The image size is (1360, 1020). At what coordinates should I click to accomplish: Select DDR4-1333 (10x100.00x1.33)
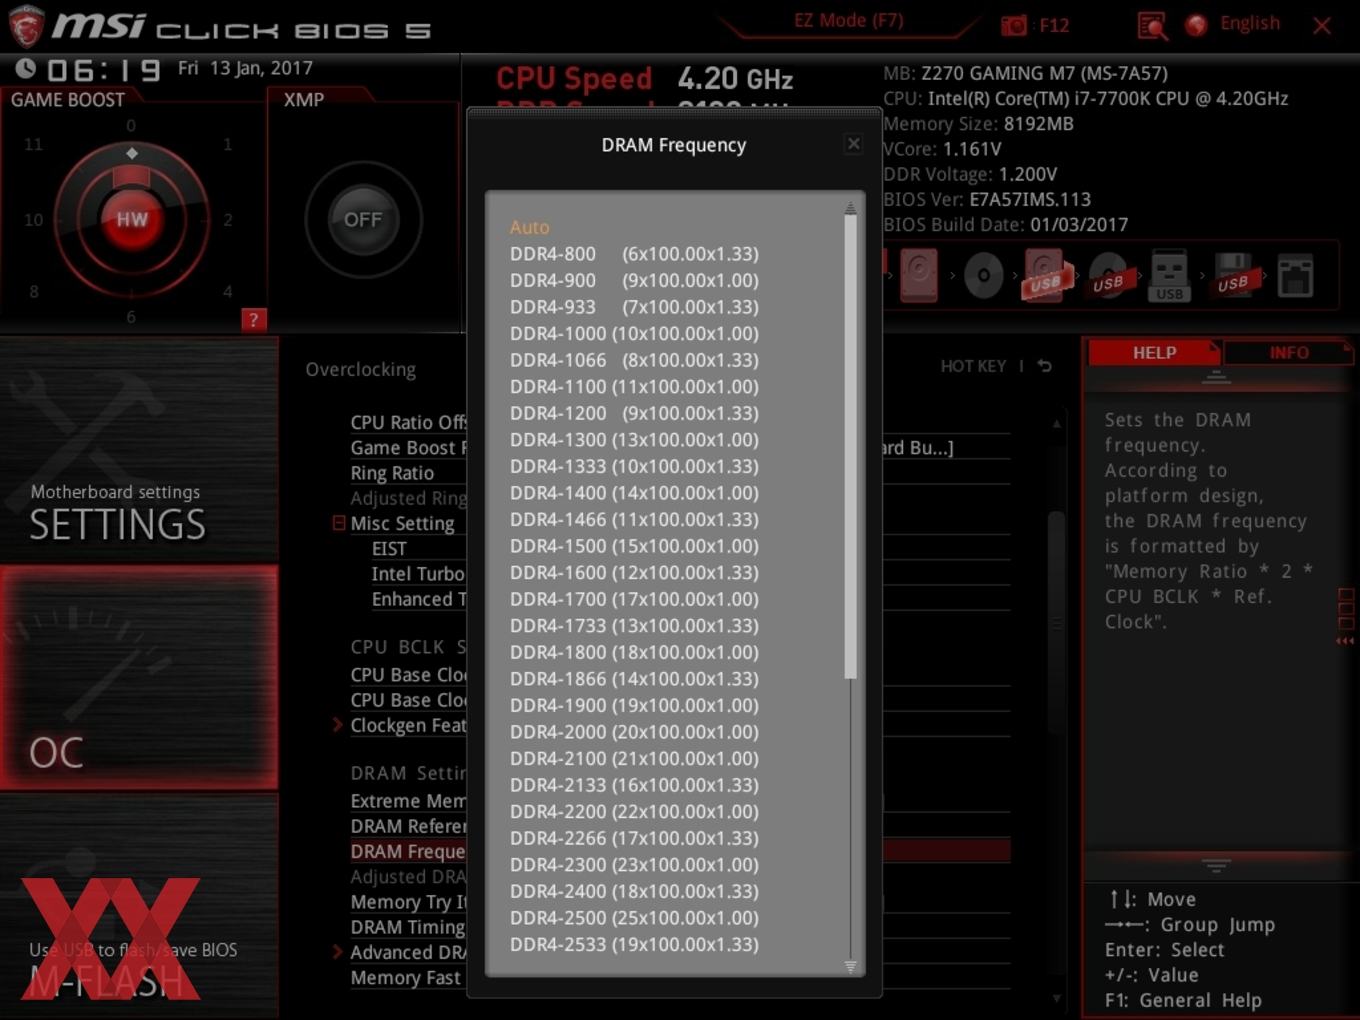coord(634,466)
